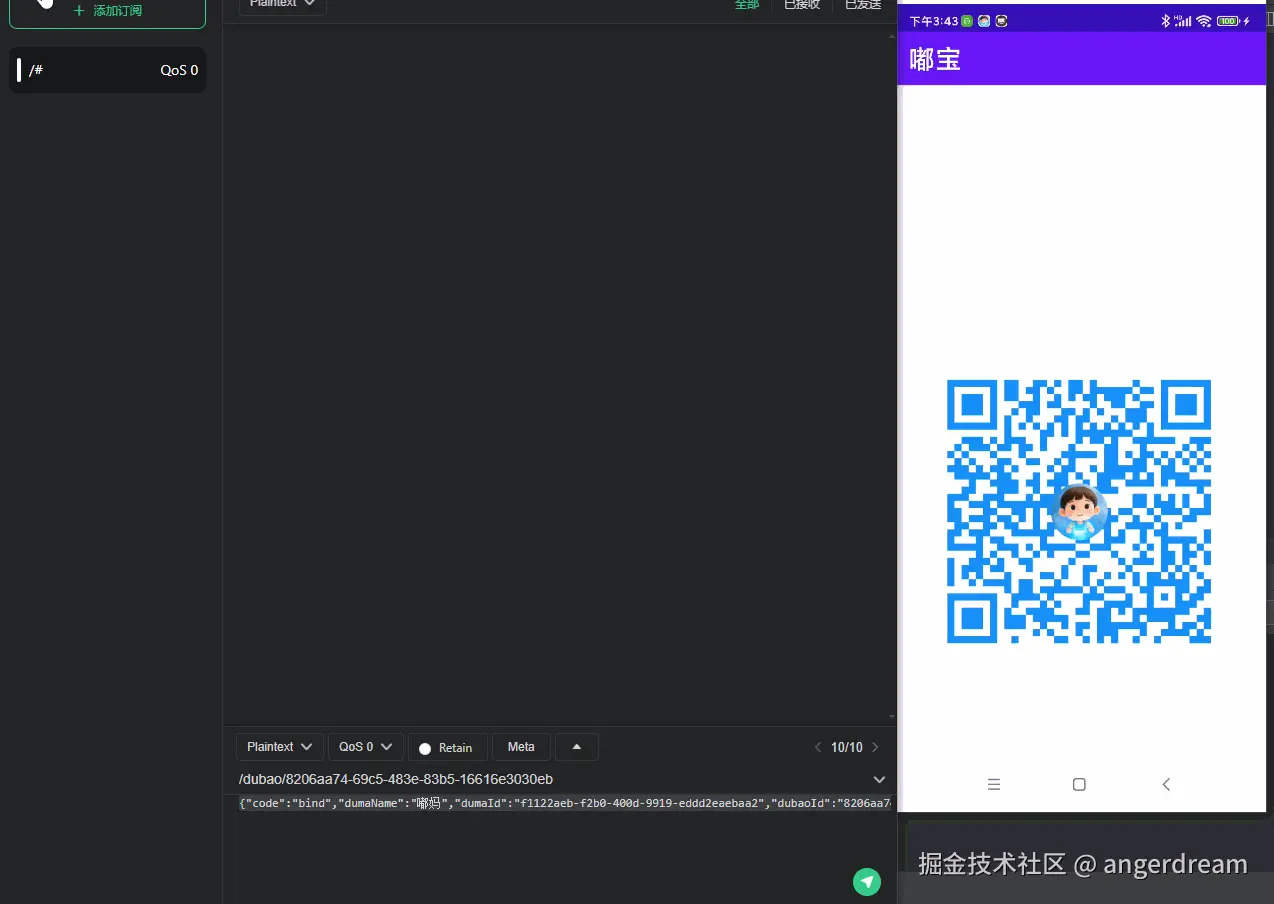The height and width of the screenshot is (904, 1274).
Task: Add a new subscription
Action: [x=107, y=11]
